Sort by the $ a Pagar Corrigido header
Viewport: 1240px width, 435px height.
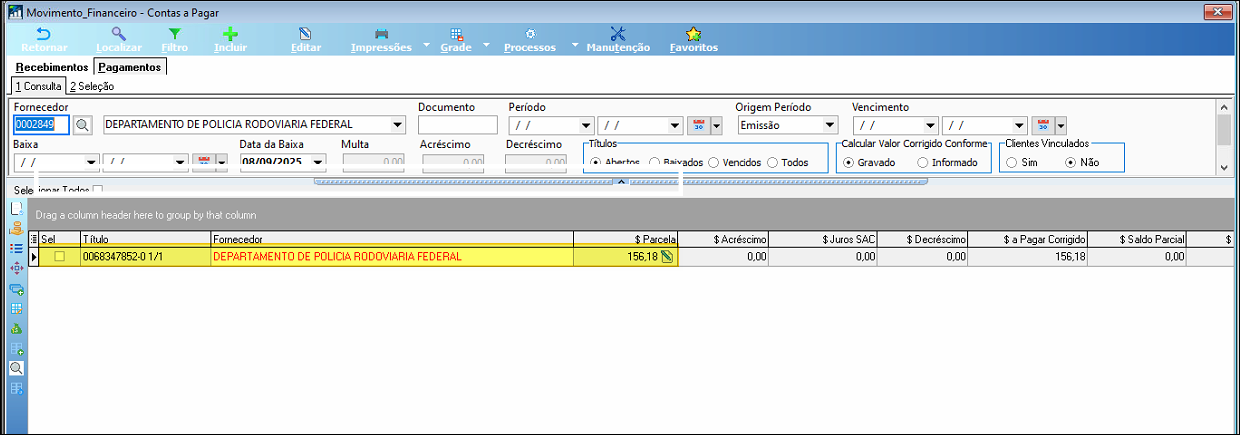1028,240
